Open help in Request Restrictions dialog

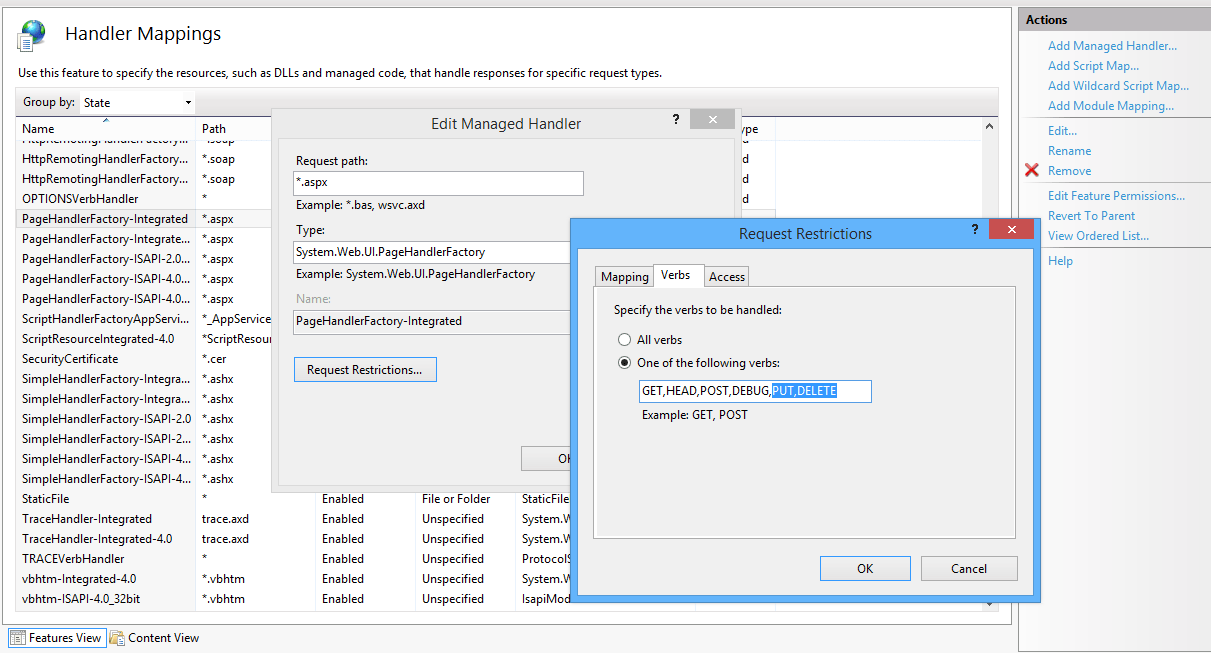[x=975, y=230]
